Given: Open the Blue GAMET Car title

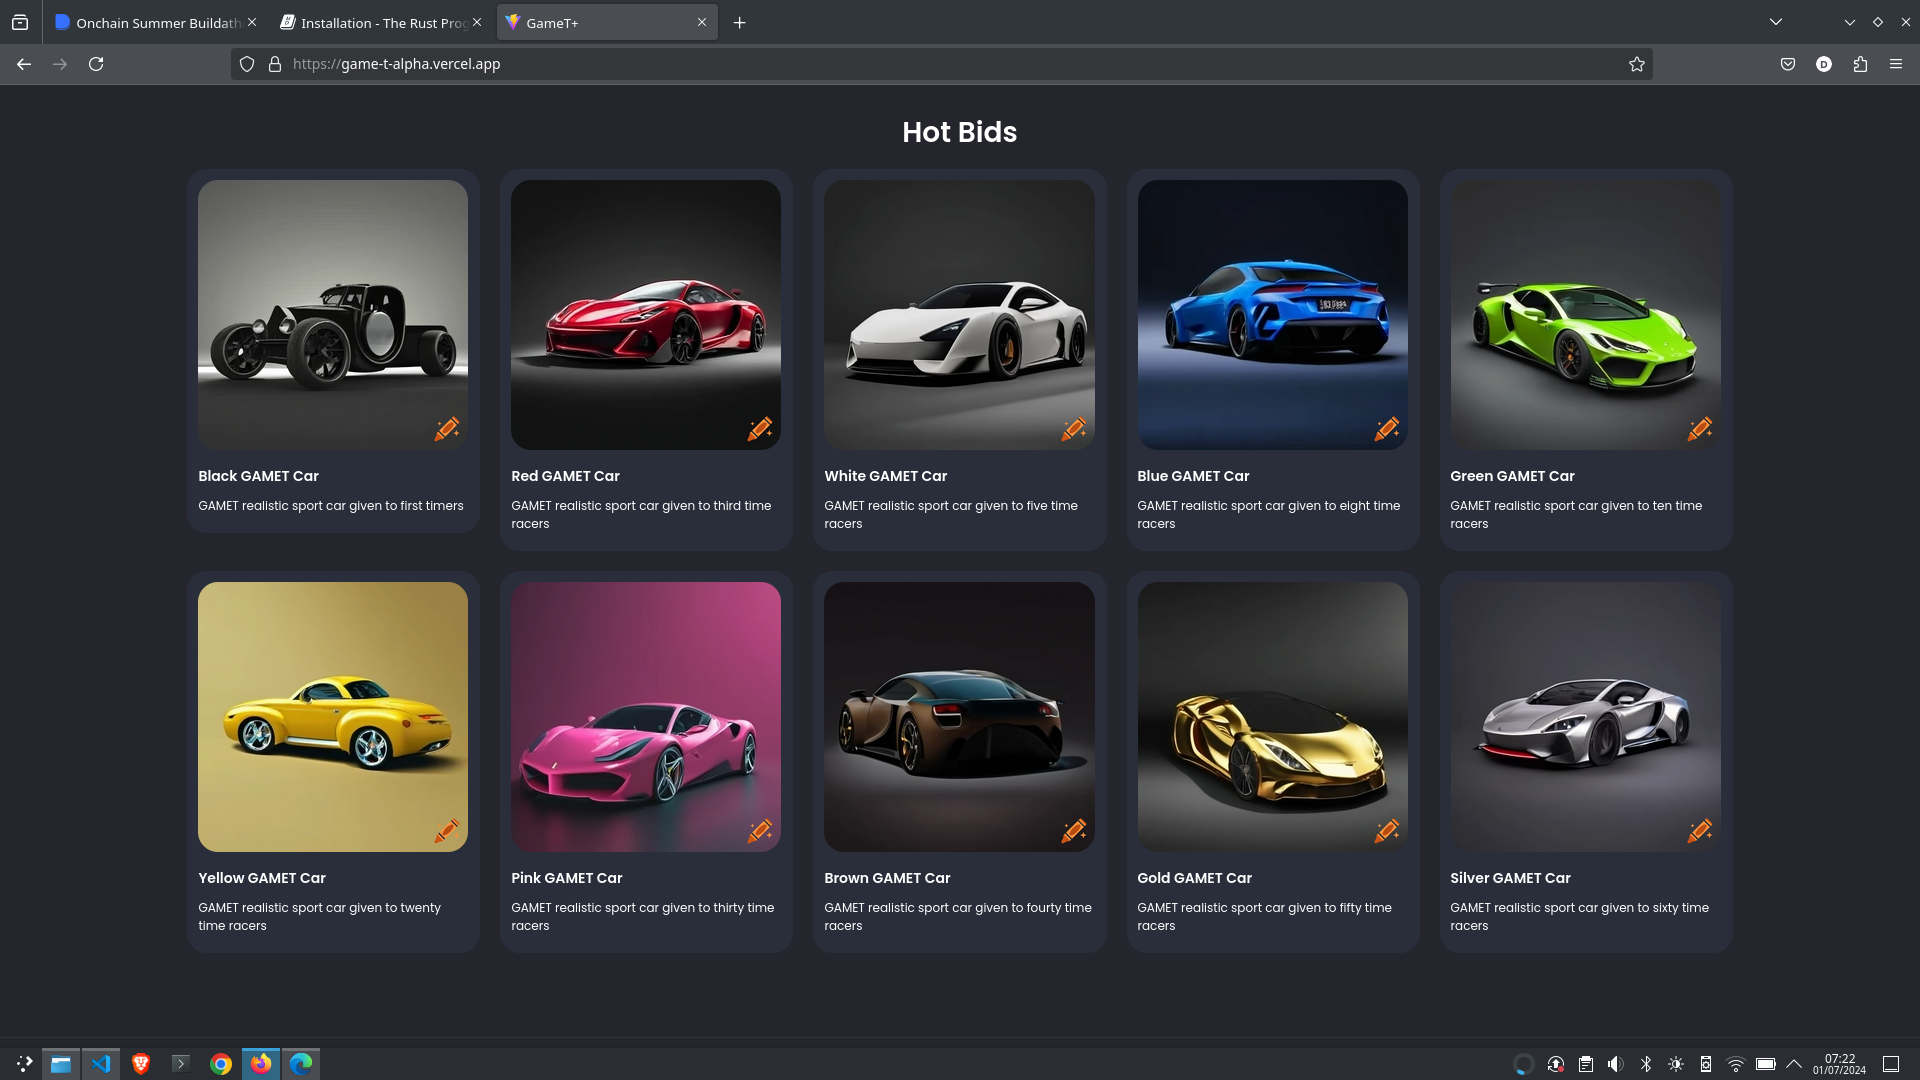Looking at the screenshot, I should [x=1193, y=476].
